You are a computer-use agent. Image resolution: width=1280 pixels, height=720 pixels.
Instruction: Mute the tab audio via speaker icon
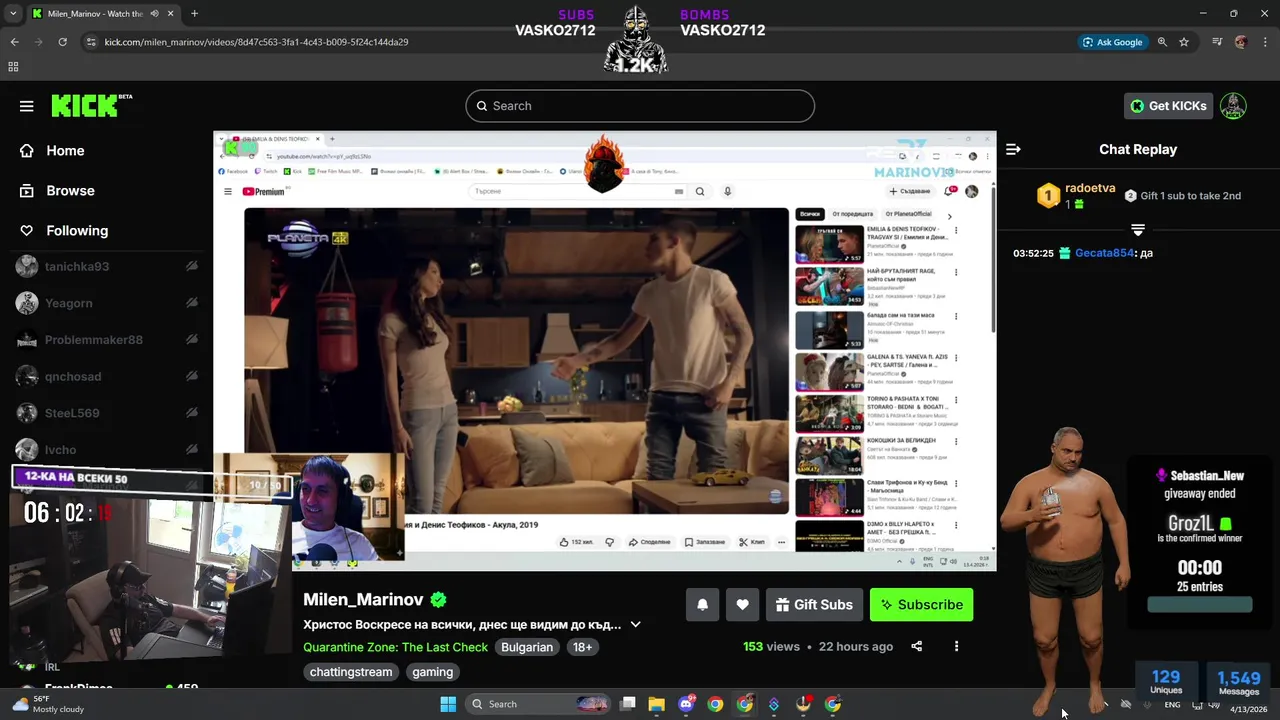(154, 14)
